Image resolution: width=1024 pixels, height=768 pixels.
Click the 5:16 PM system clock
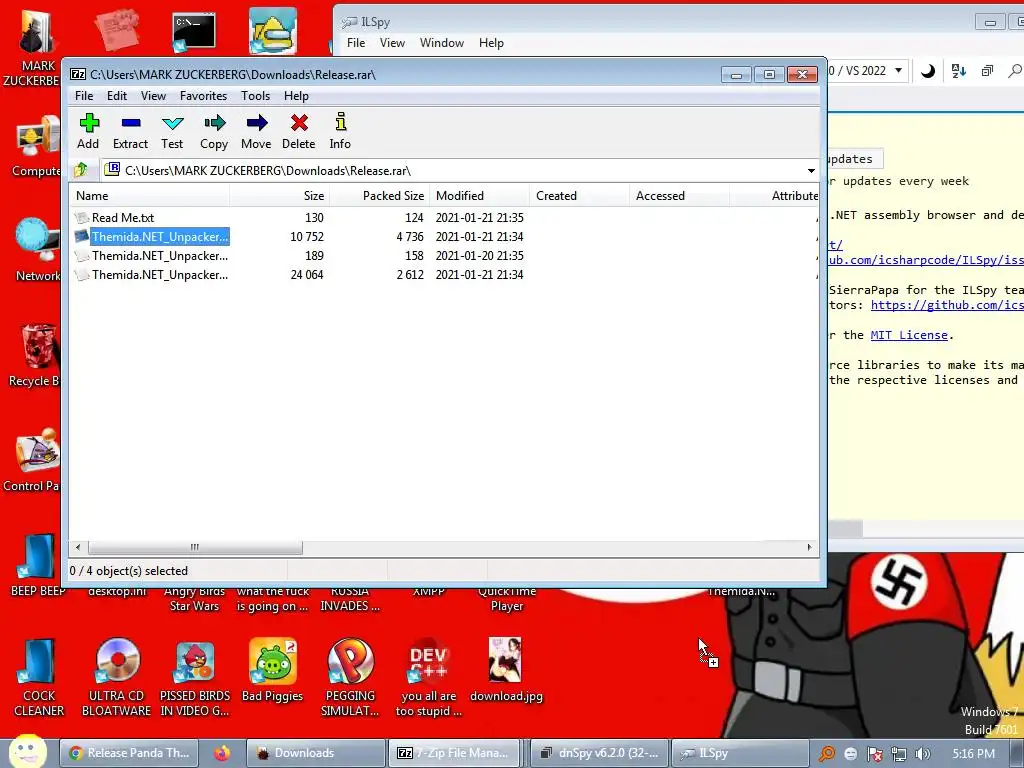click(x=973, y=754)
